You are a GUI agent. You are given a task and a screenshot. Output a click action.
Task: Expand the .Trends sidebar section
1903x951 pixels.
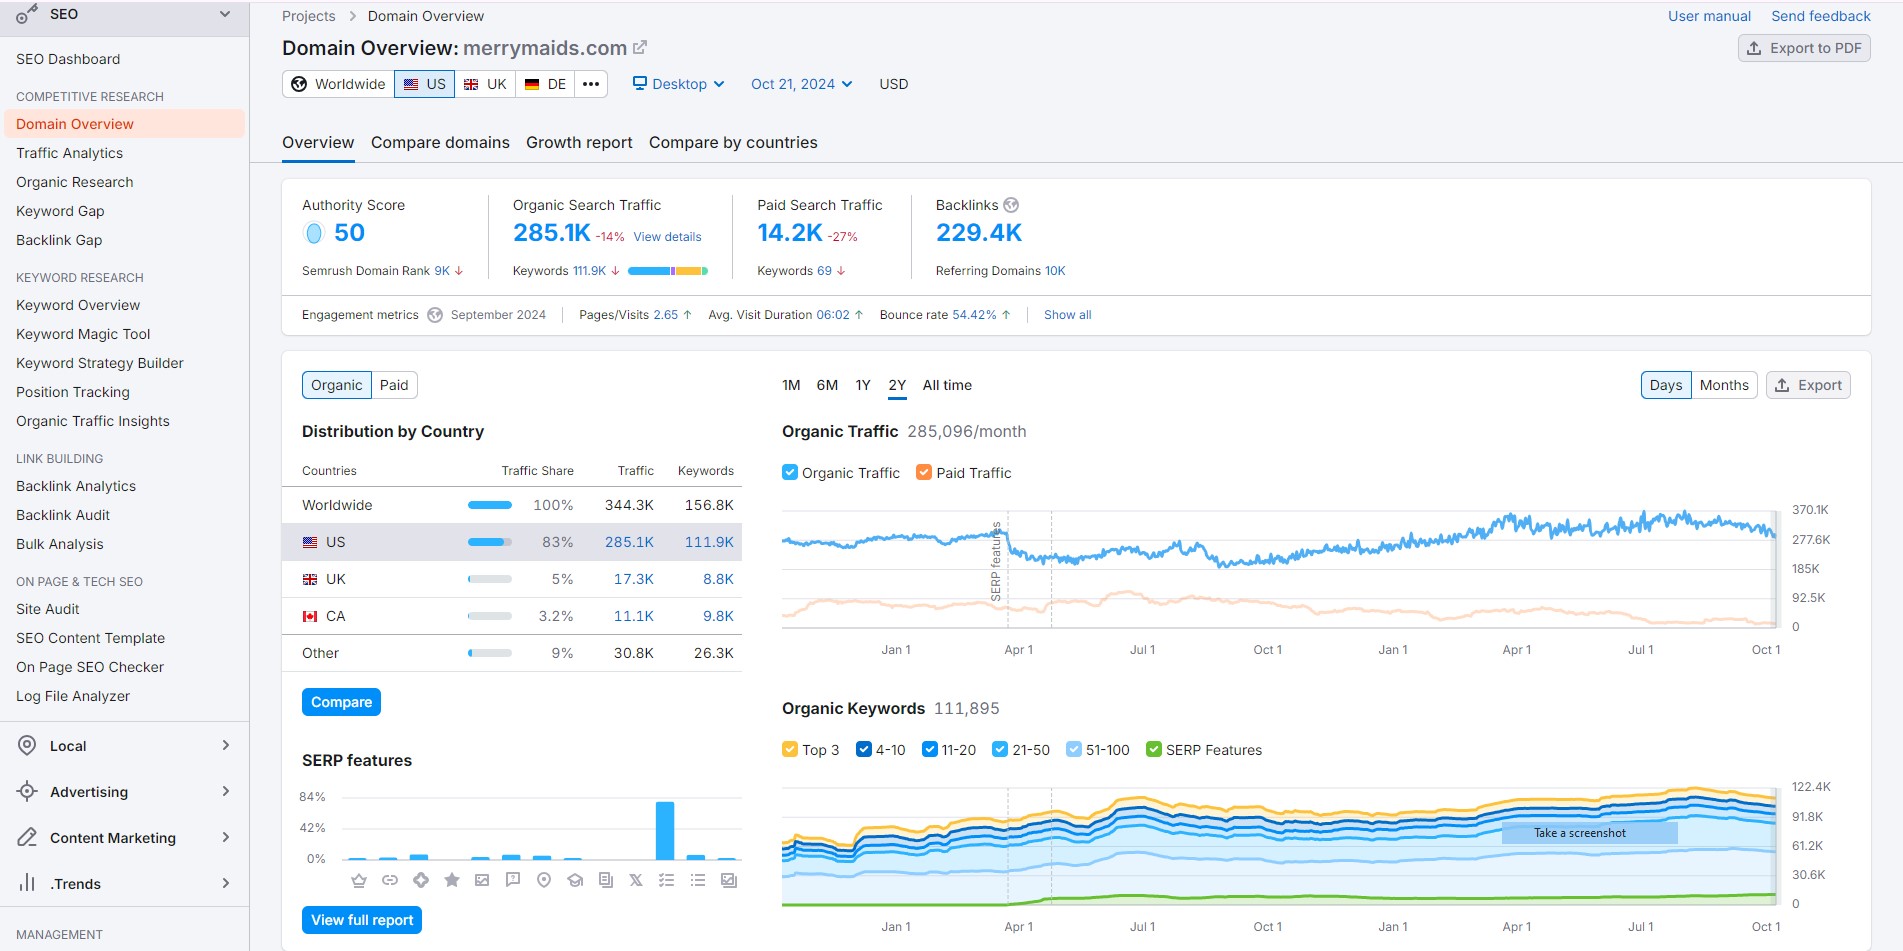[x=226, y=883]
